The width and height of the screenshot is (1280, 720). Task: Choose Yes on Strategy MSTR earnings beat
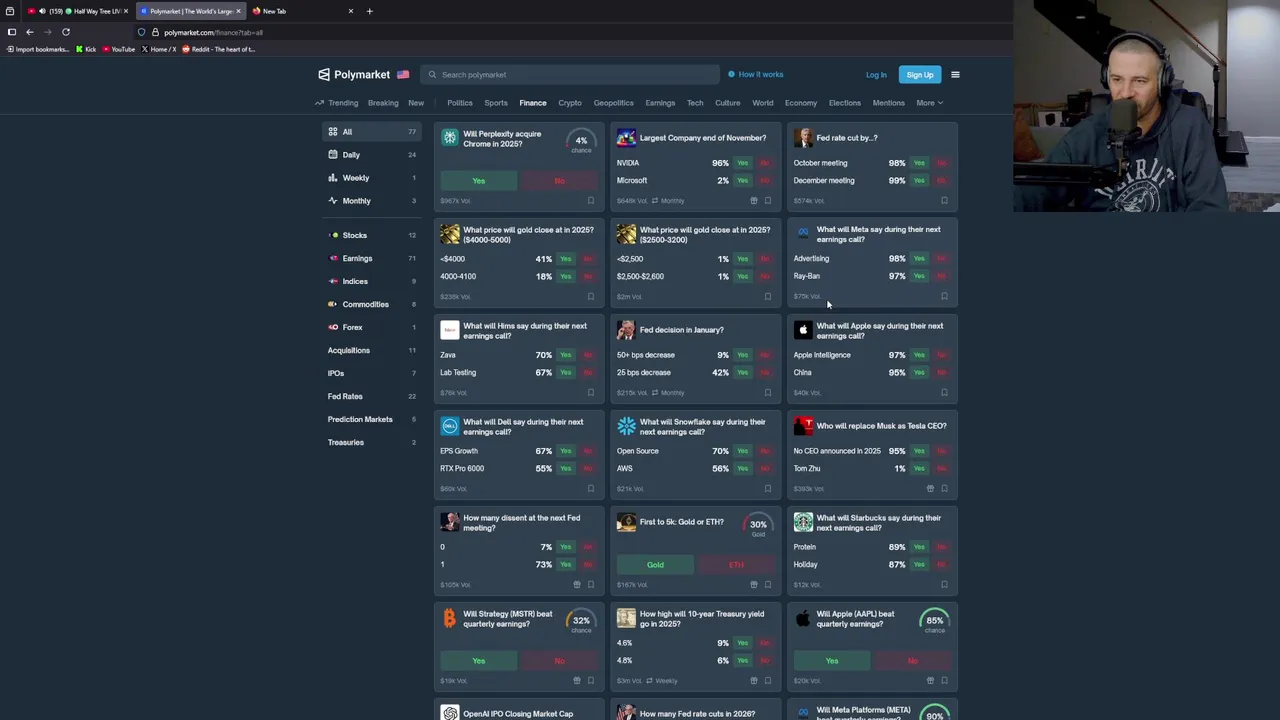478,661
